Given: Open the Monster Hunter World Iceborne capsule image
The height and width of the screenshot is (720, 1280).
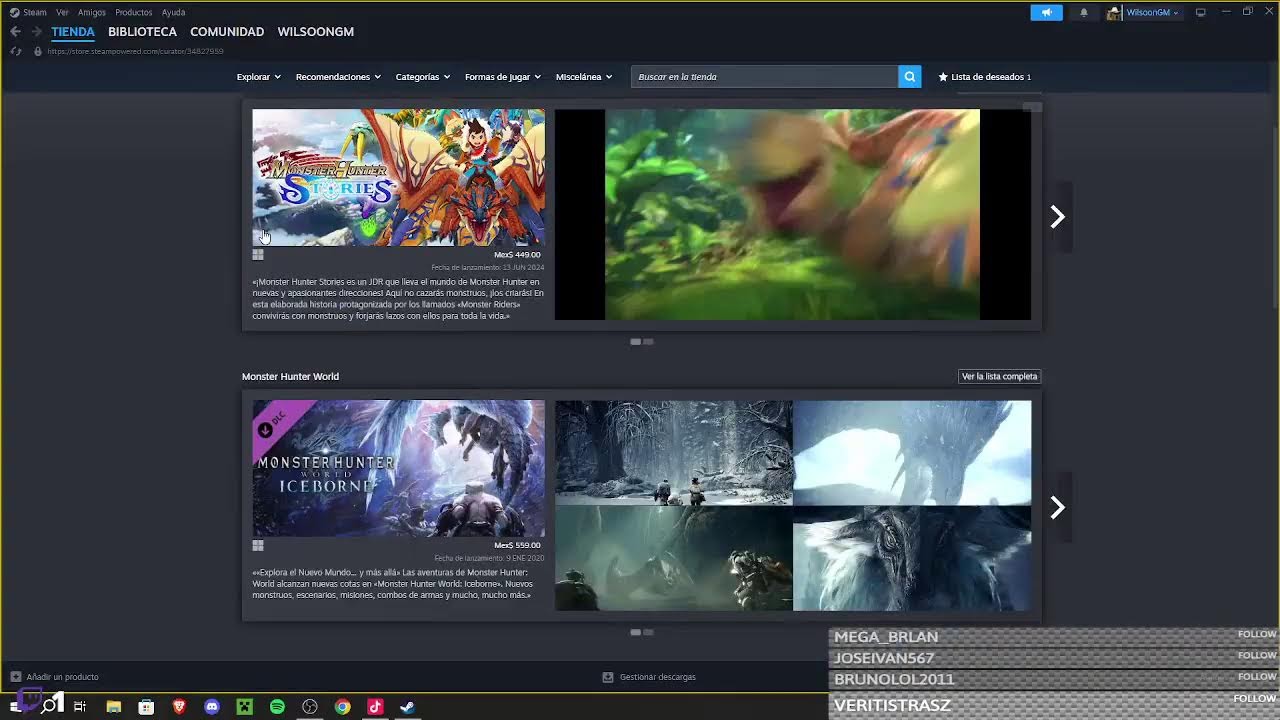Looking at the screenshot, I should pyautogui.click(x=398, y=469).
